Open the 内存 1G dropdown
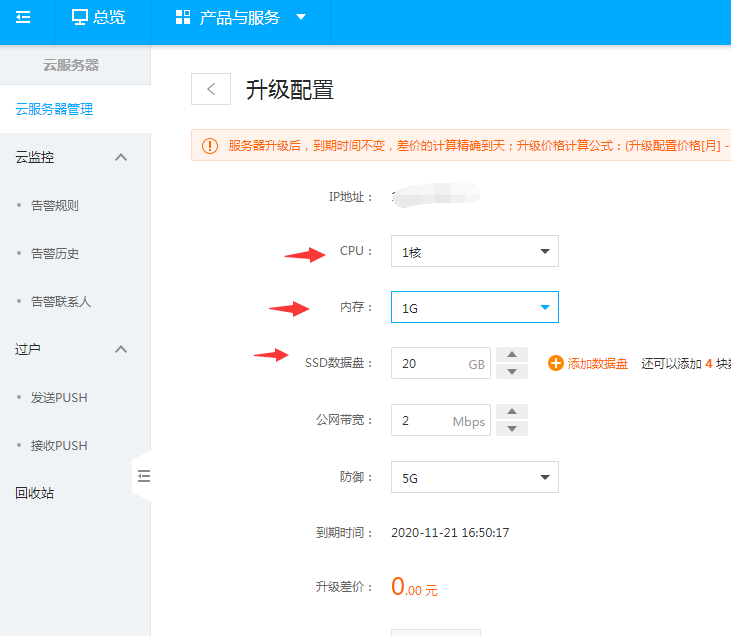This screenshot has height=636, width=731. [x=474, y=308]
